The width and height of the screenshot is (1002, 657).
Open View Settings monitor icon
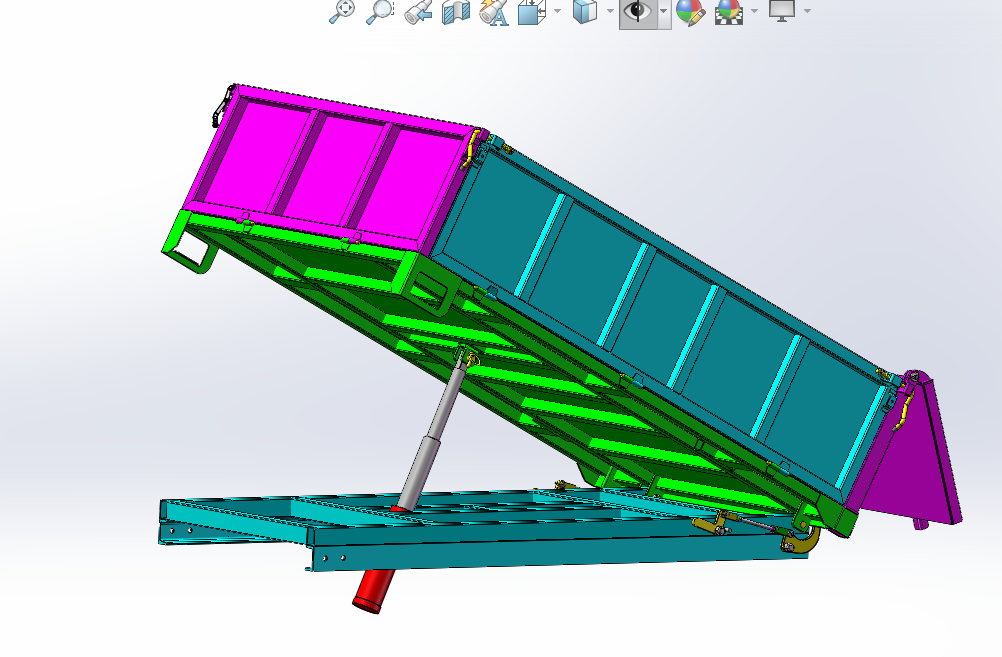coord(782,11)
